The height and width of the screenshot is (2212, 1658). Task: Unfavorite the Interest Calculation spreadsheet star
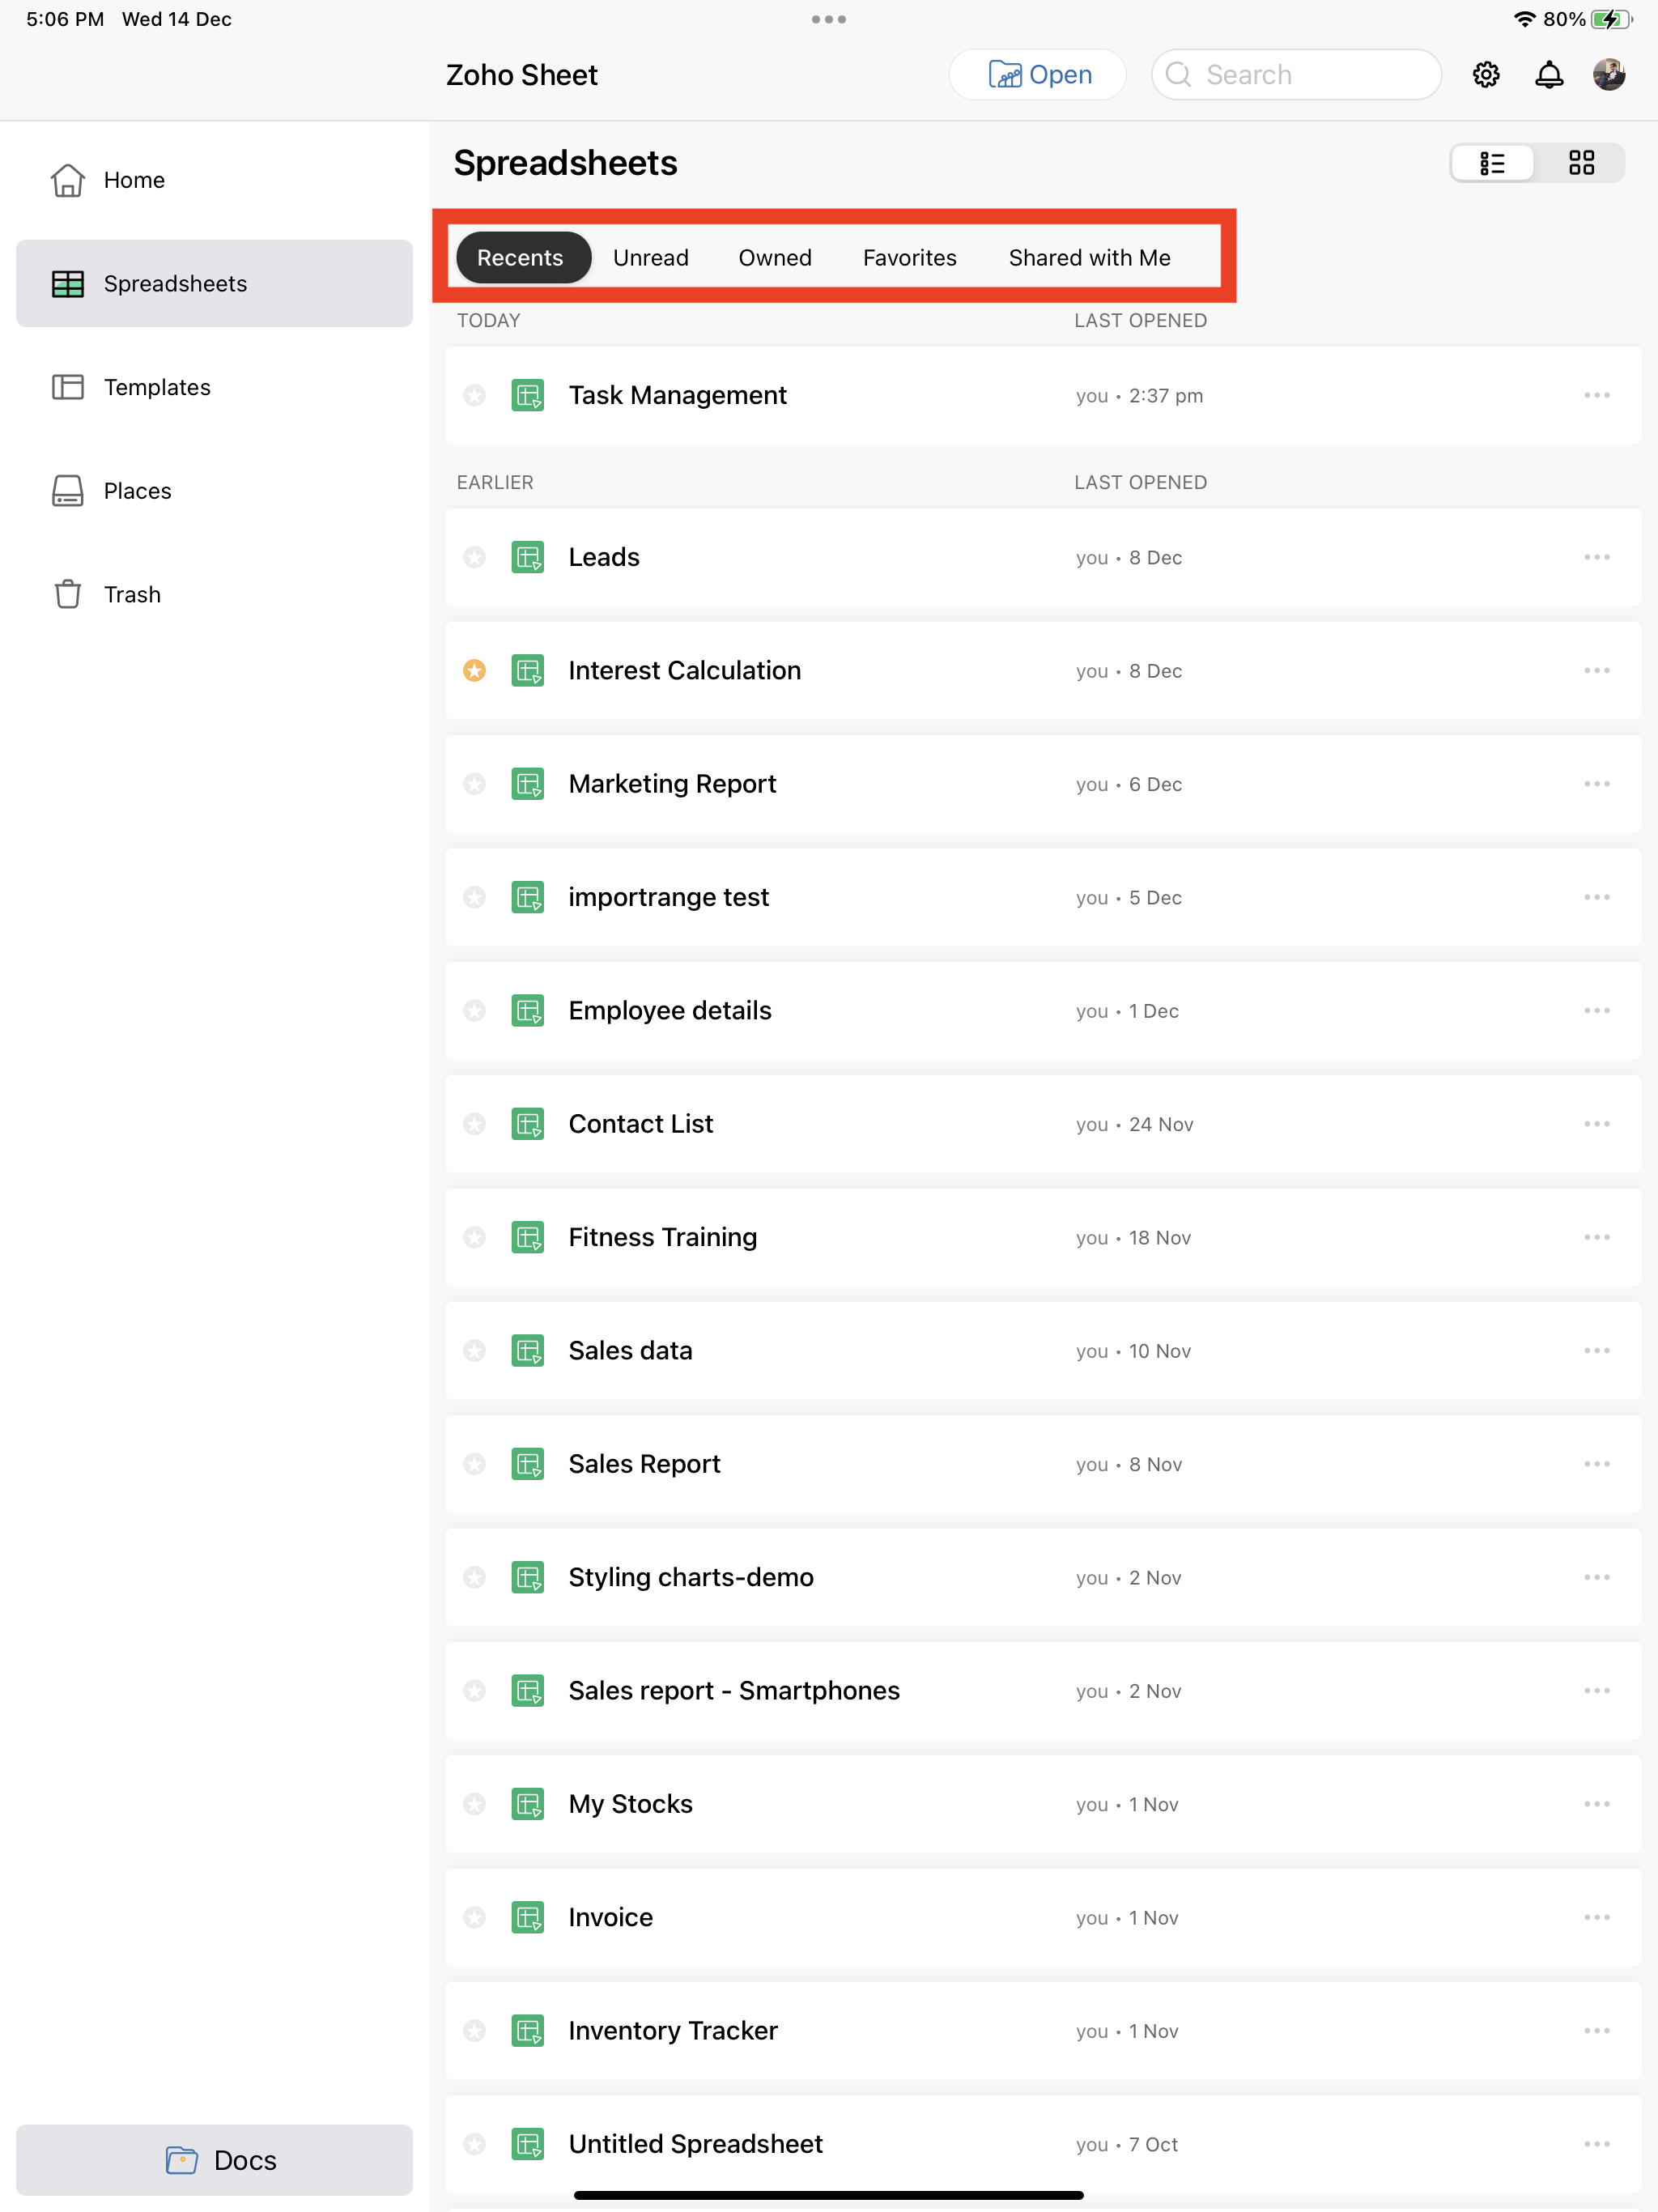[474, 671]
